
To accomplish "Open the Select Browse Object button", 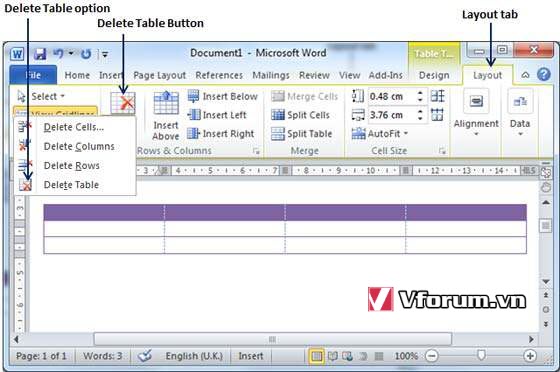I will 546,310.
